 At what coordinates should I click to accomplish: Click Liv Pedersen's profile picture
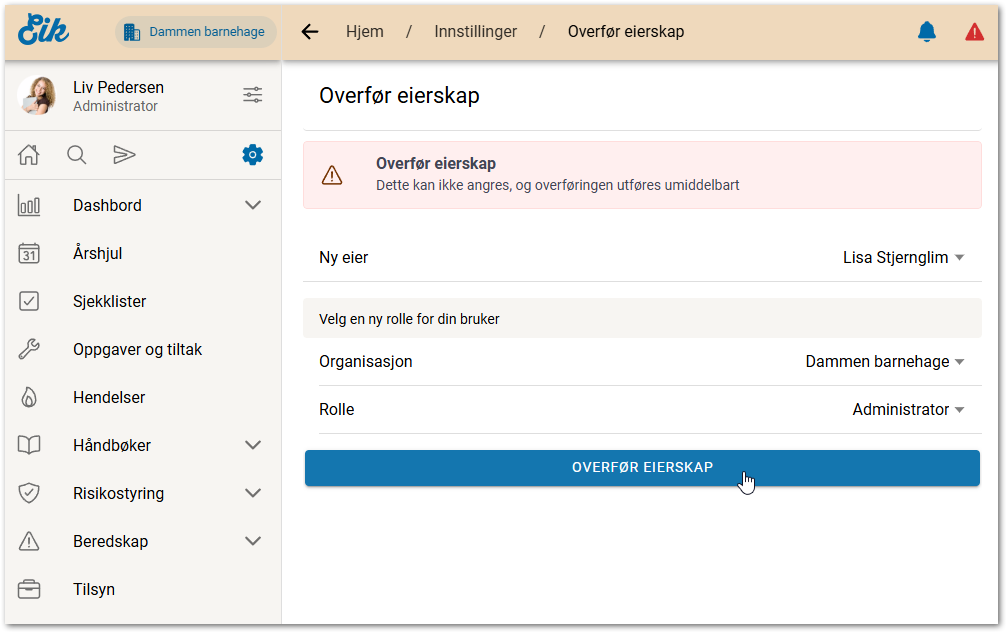pos(37,96)
